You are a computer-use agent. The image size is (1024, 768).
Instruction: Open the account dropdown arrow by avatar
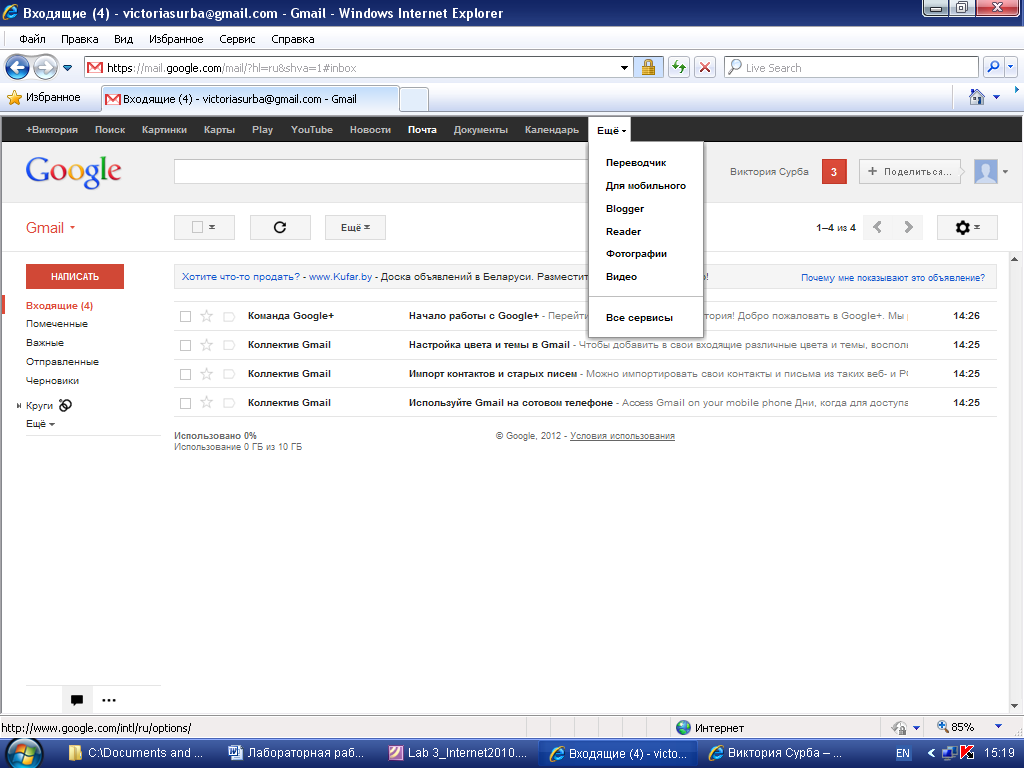pos(1005,172)
